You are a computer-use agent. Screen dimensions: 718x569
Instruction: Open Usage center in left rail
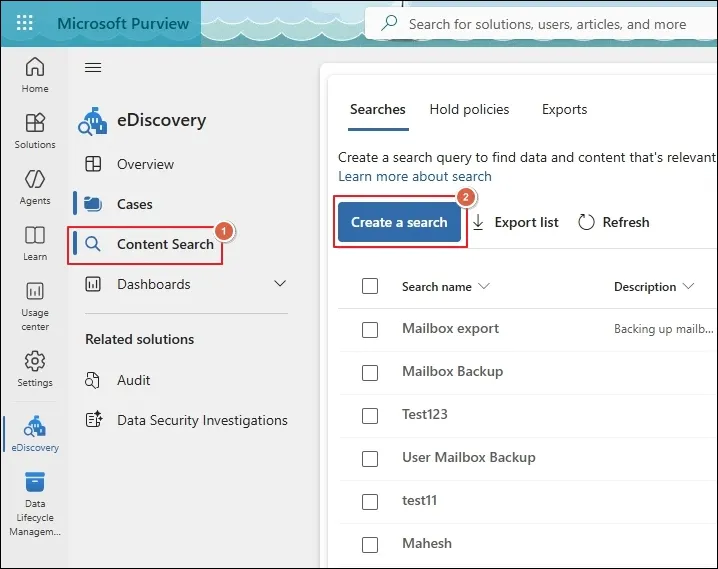pos(35,306)
